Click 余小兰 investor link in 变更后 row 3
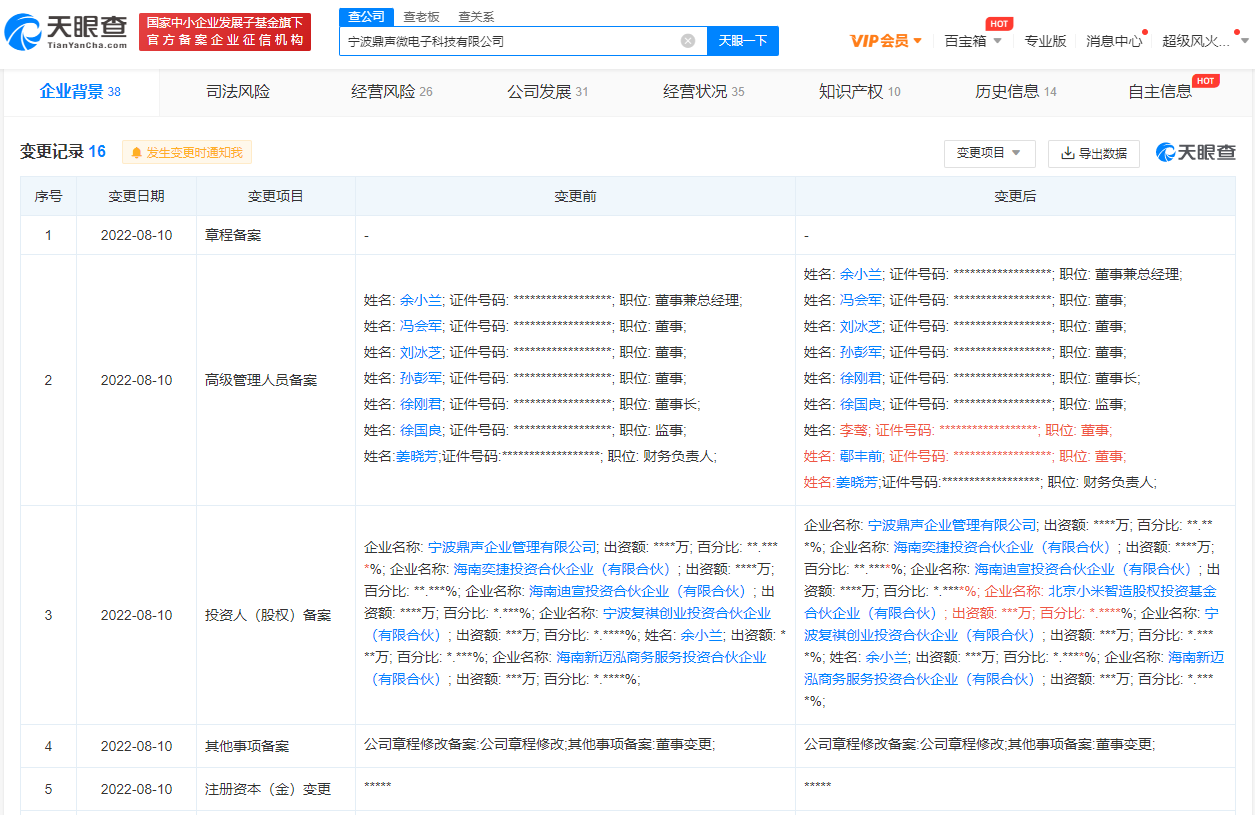Image resolution: width=1255 pixels, height=815 pixels. coord(886,657)
